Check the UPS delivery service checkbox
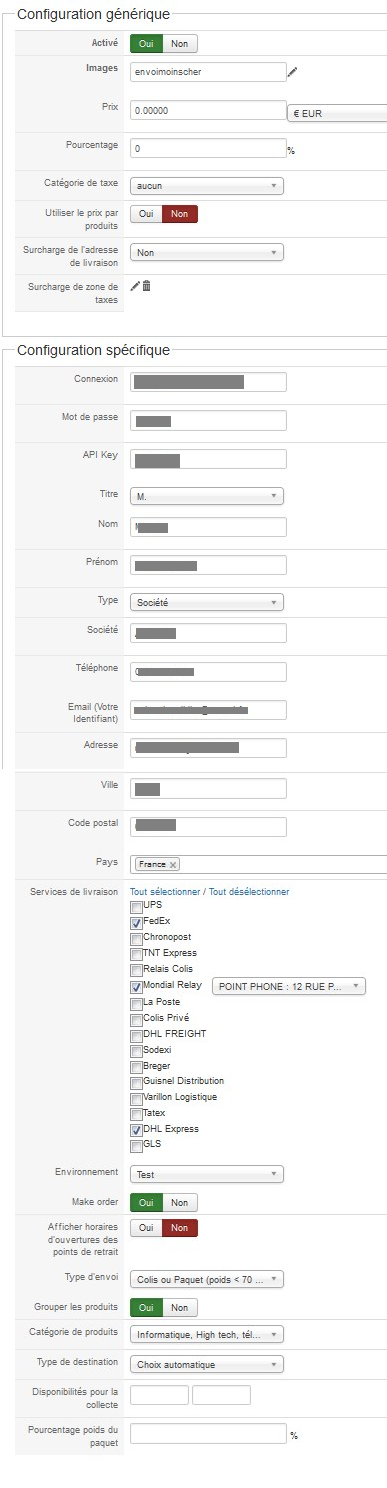 [136, 905]
